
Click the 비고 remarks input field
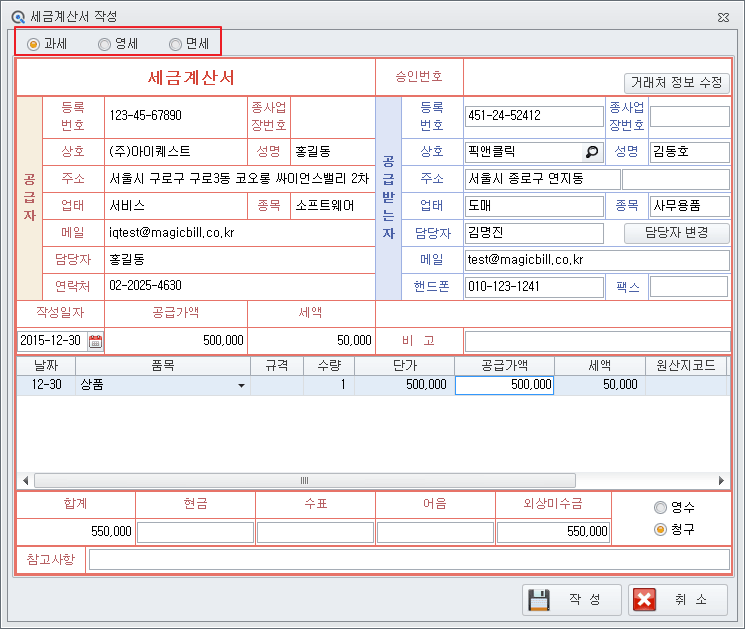pyautogui.click(x=597, y=341)
